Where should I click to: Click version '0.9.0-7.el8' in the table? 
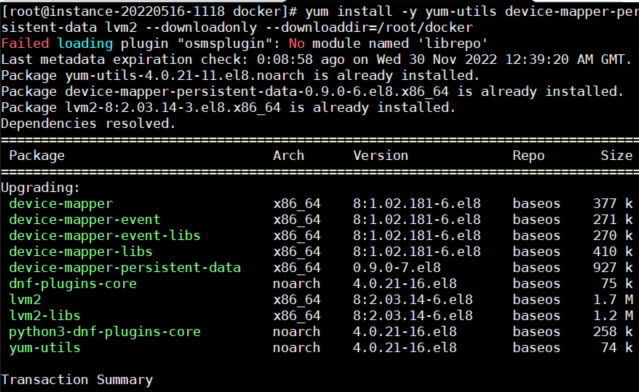[x=397, y=267]
